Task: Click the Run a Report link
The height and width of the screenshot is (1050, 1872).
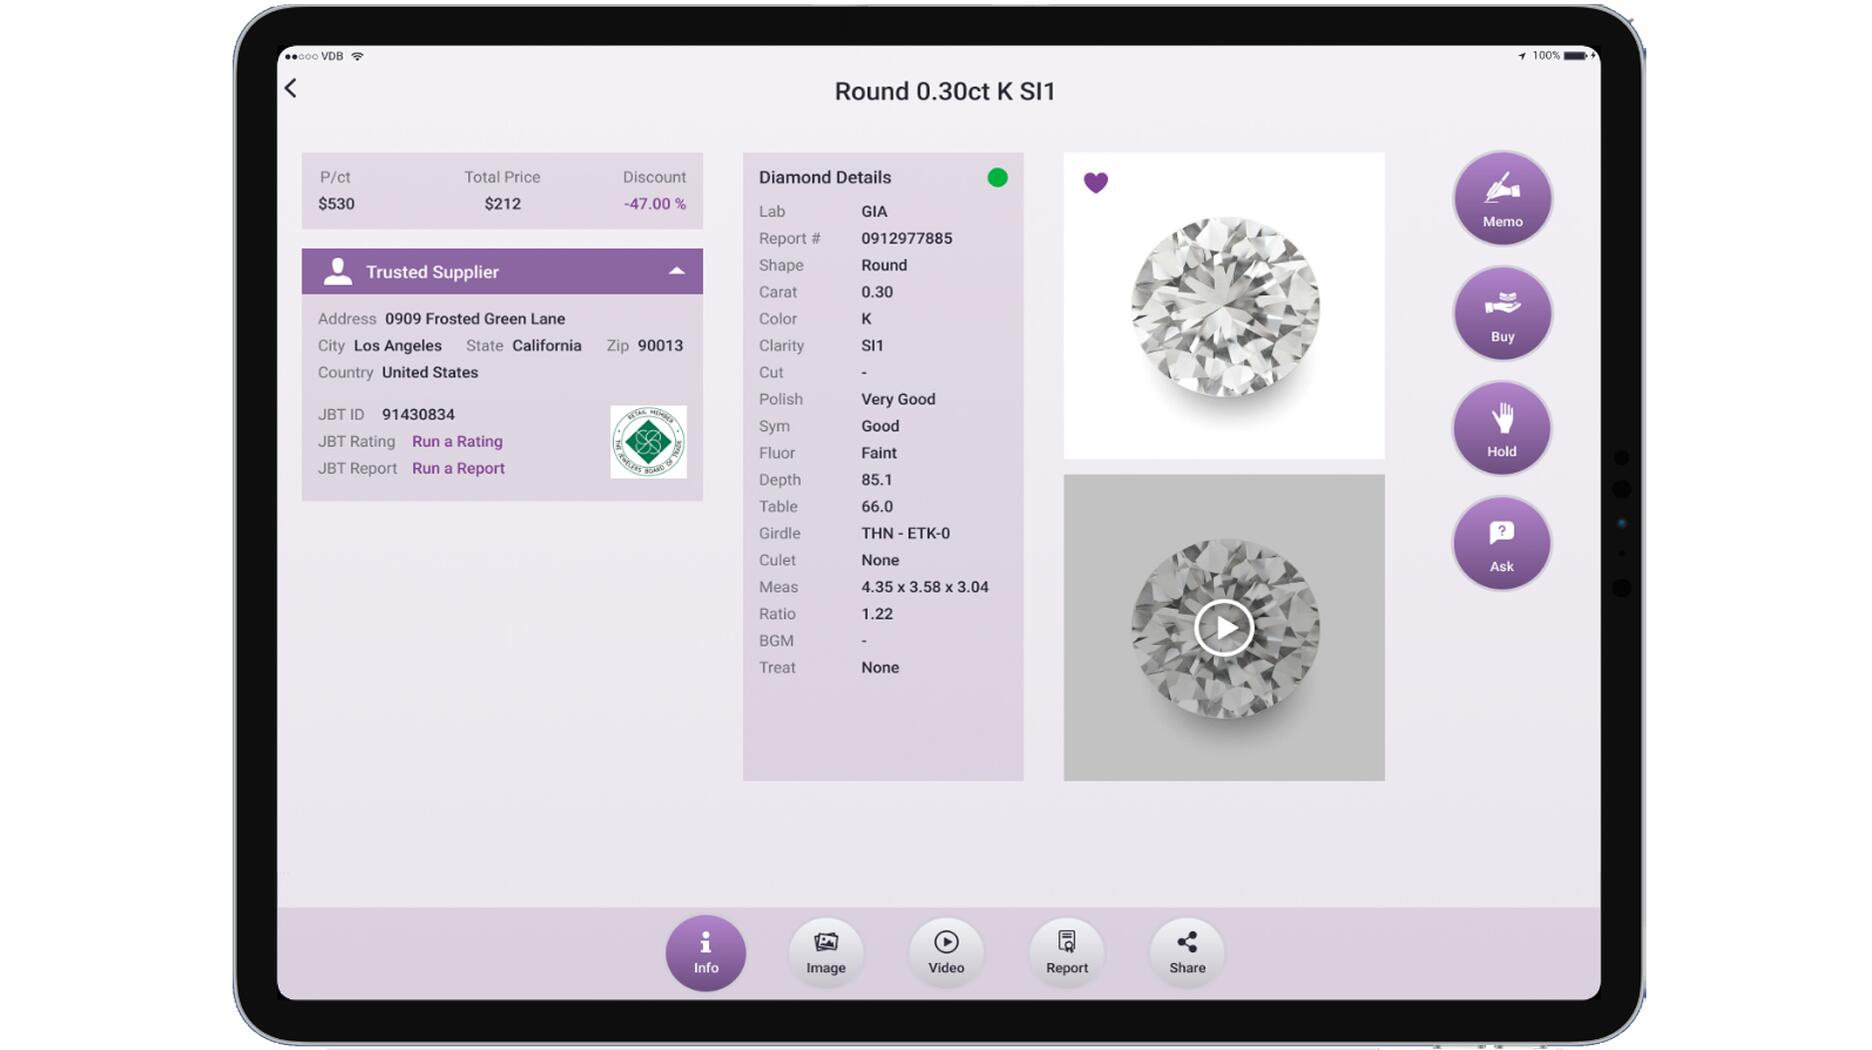Action: coord(458,468)
